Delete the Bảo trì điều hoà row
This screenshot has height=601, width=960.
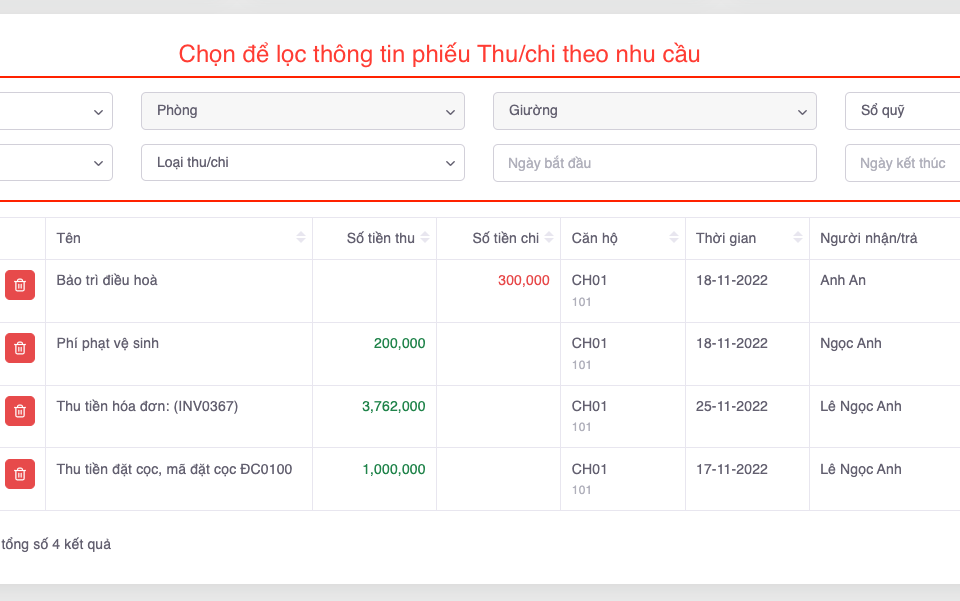tap(20, 285)
